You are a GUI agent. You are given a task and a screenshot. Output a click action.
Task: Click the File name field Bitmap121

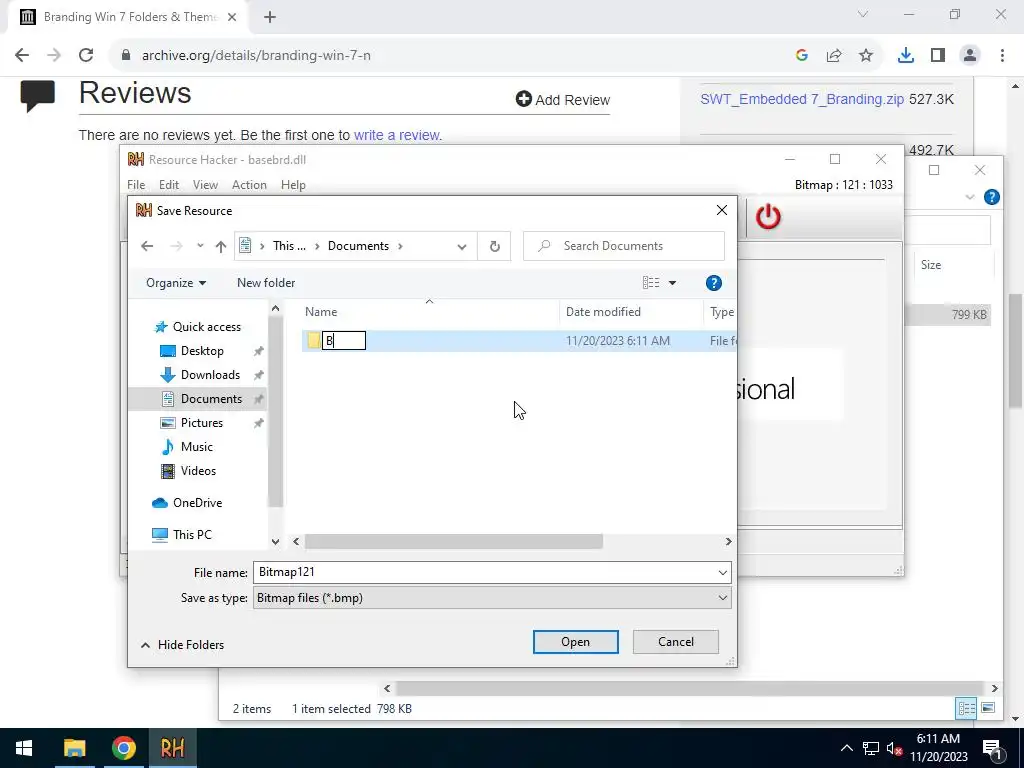point(485,572)
